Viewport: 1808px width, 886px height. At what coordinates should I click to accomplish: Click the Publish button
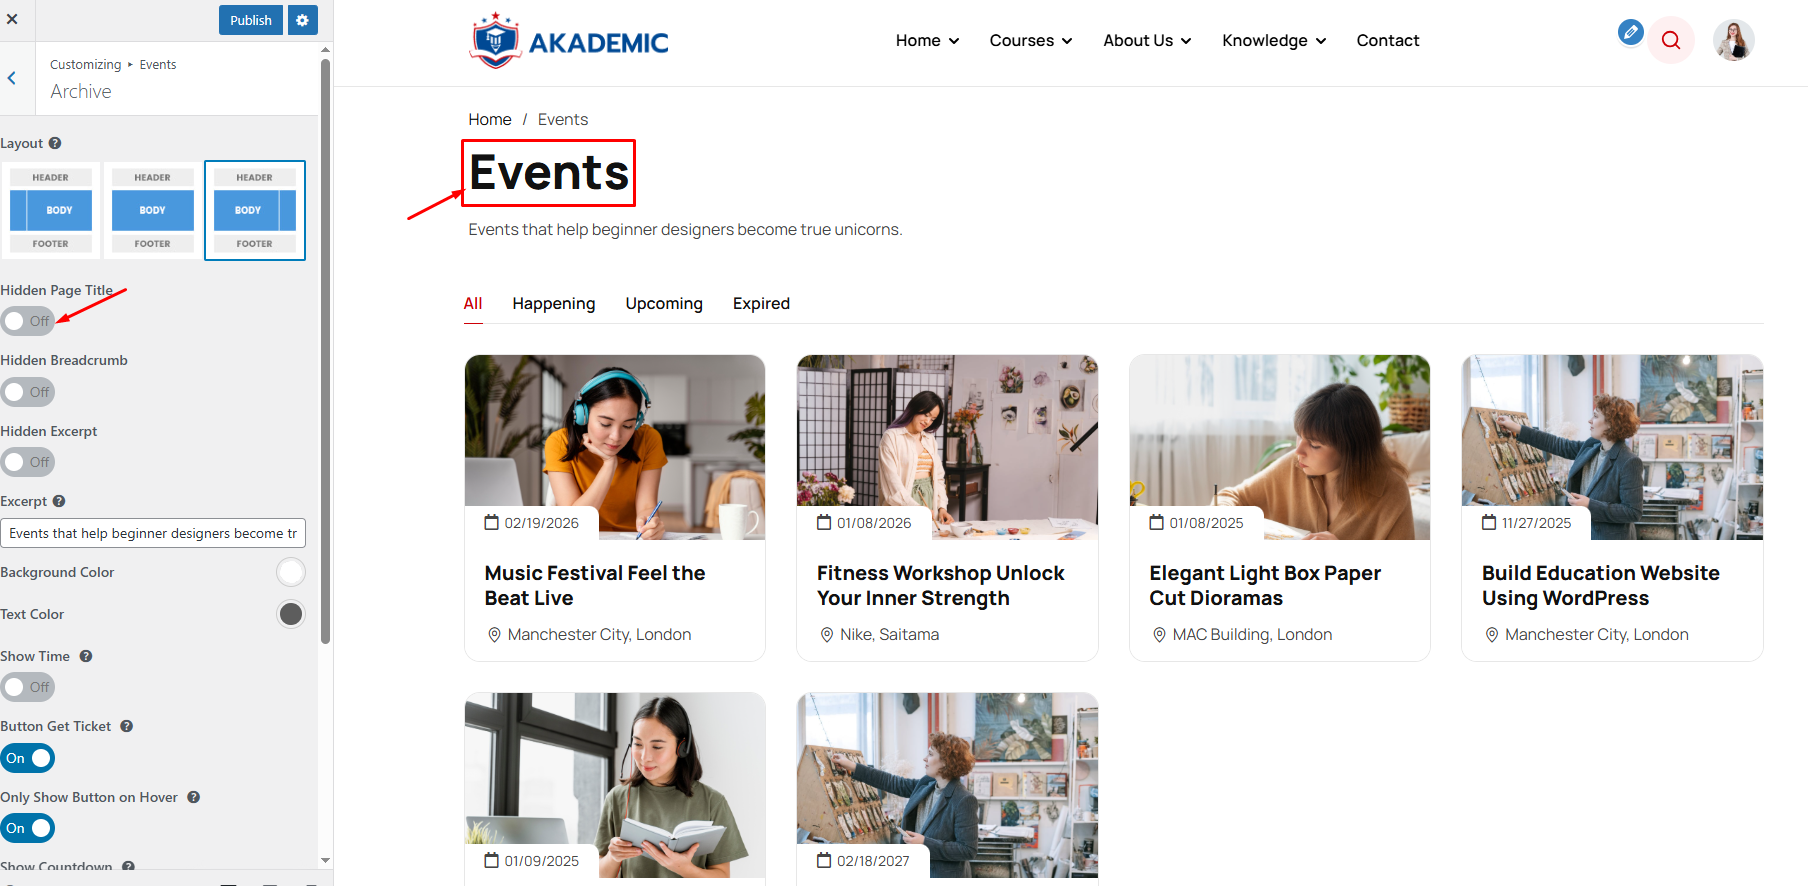tap(251, 20)
